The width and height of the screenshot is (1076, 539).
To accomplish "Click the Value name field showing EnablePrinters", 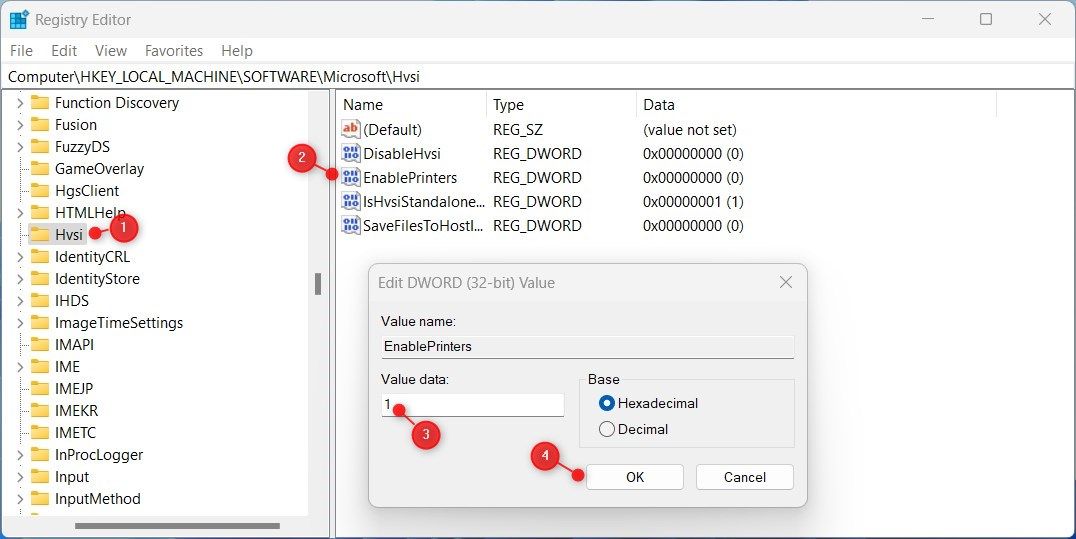I will (x=587, y=347).
